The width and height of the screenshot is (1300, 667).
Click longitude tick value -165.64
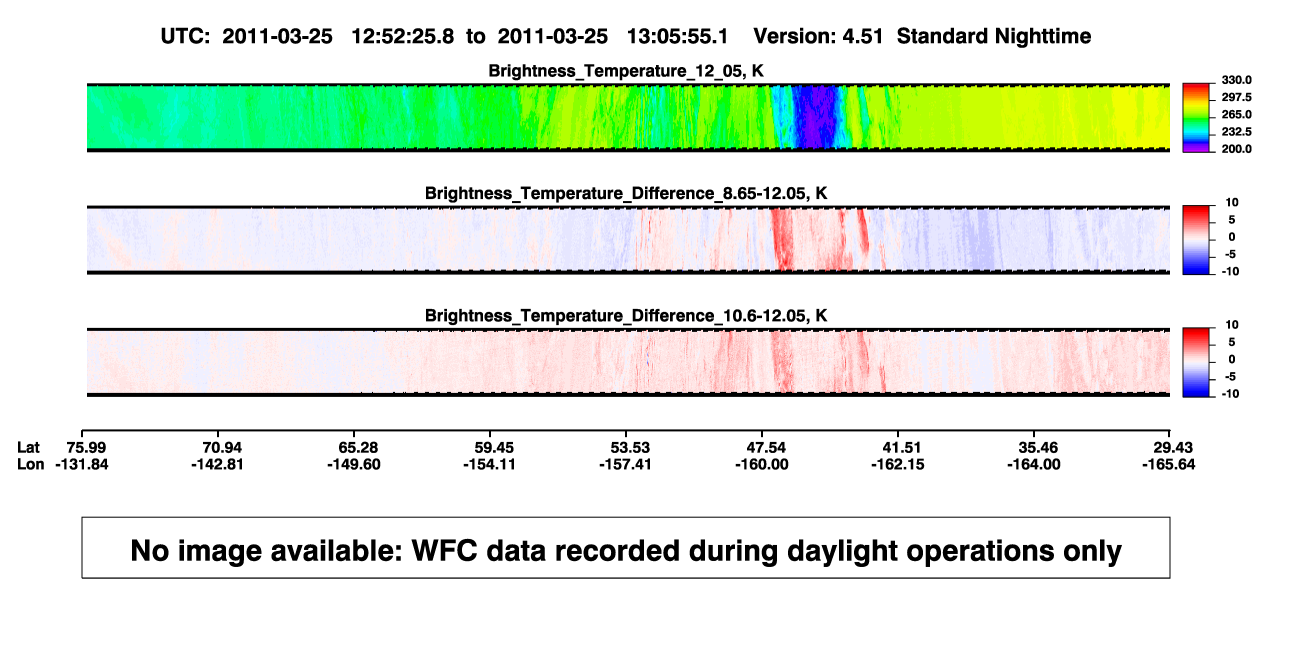point(1171,464)
